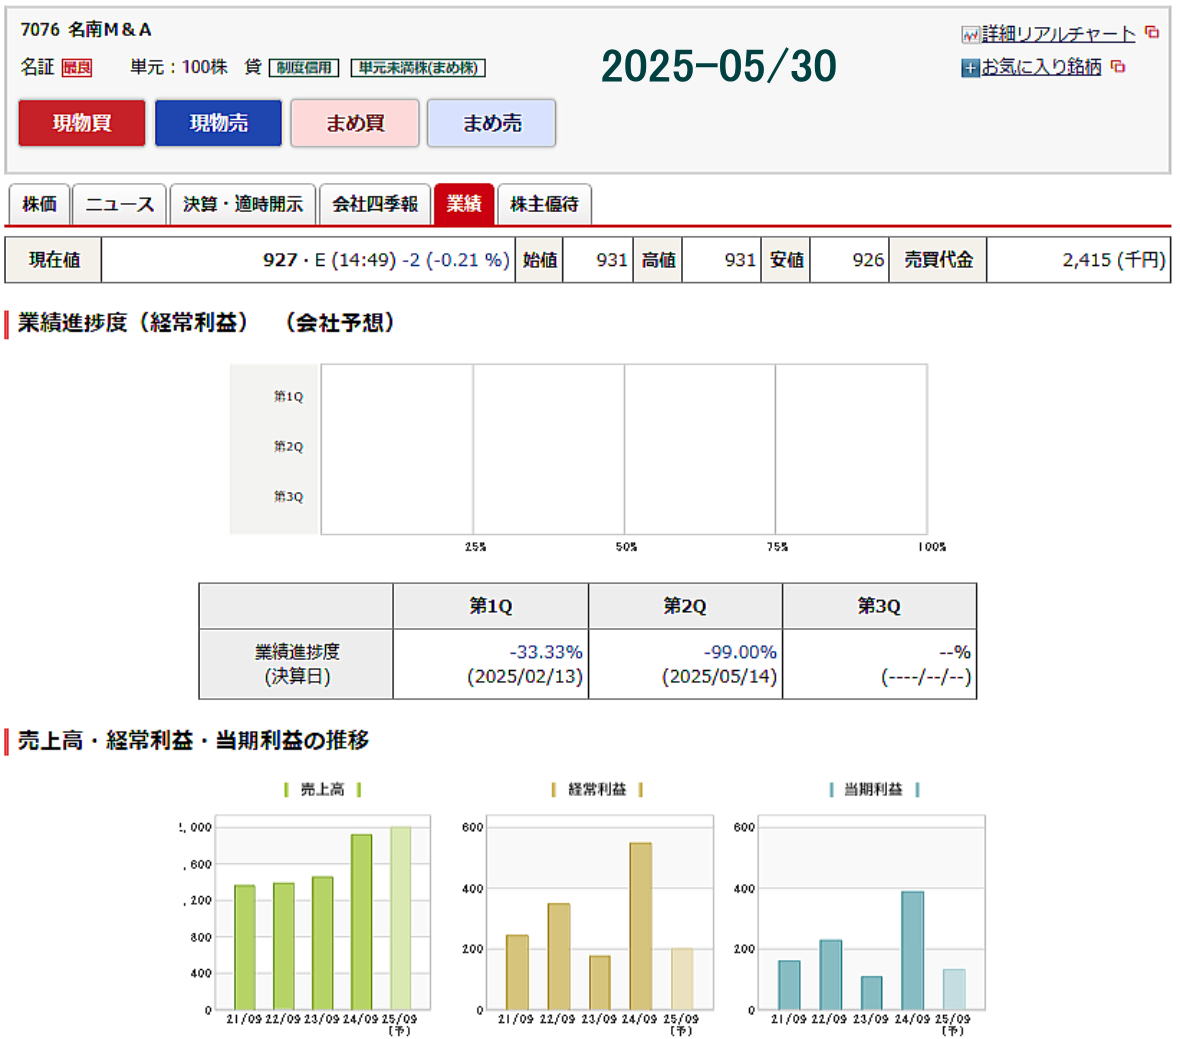The image size is (1180, 1039).
Task: Click the stock name 7076 名南M&A
Action: tap(86, 29)
